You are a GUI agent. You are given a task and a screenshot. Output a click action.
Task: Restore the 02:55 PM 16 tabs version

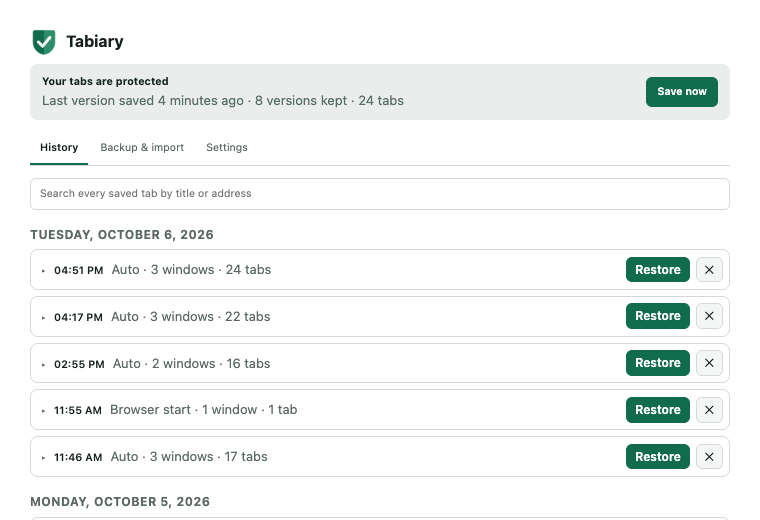click(658, 363)
